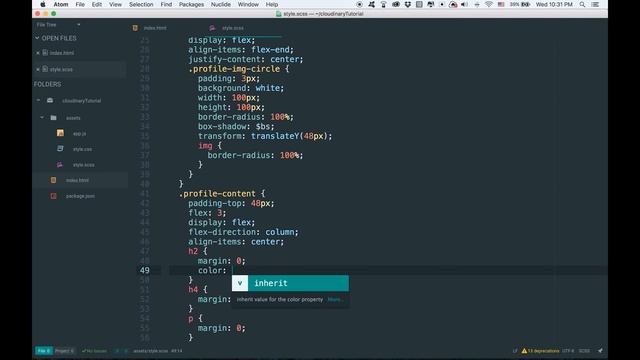Select style.scss under Open Files

pyautogui.click(x=61, y=69)
